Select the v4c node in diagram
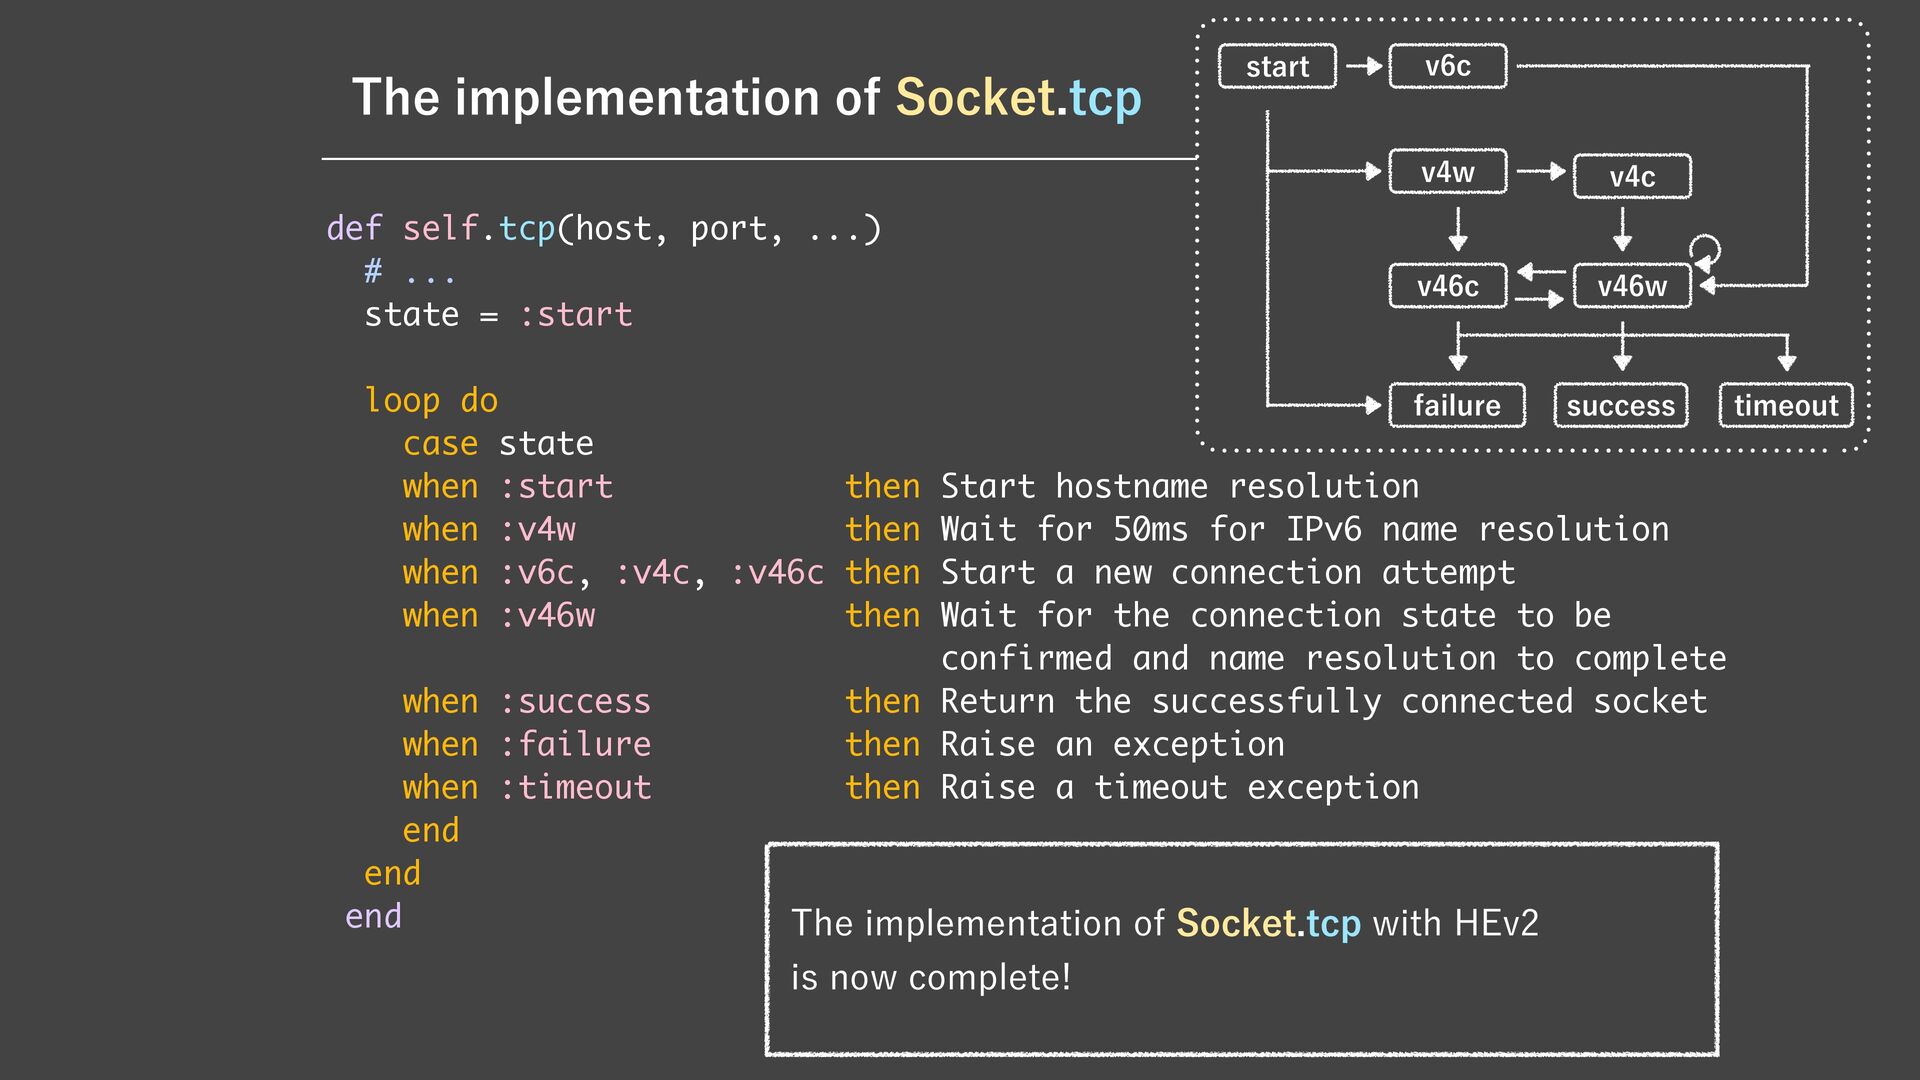The image size is (1920, 1080). coord(1632,177)
